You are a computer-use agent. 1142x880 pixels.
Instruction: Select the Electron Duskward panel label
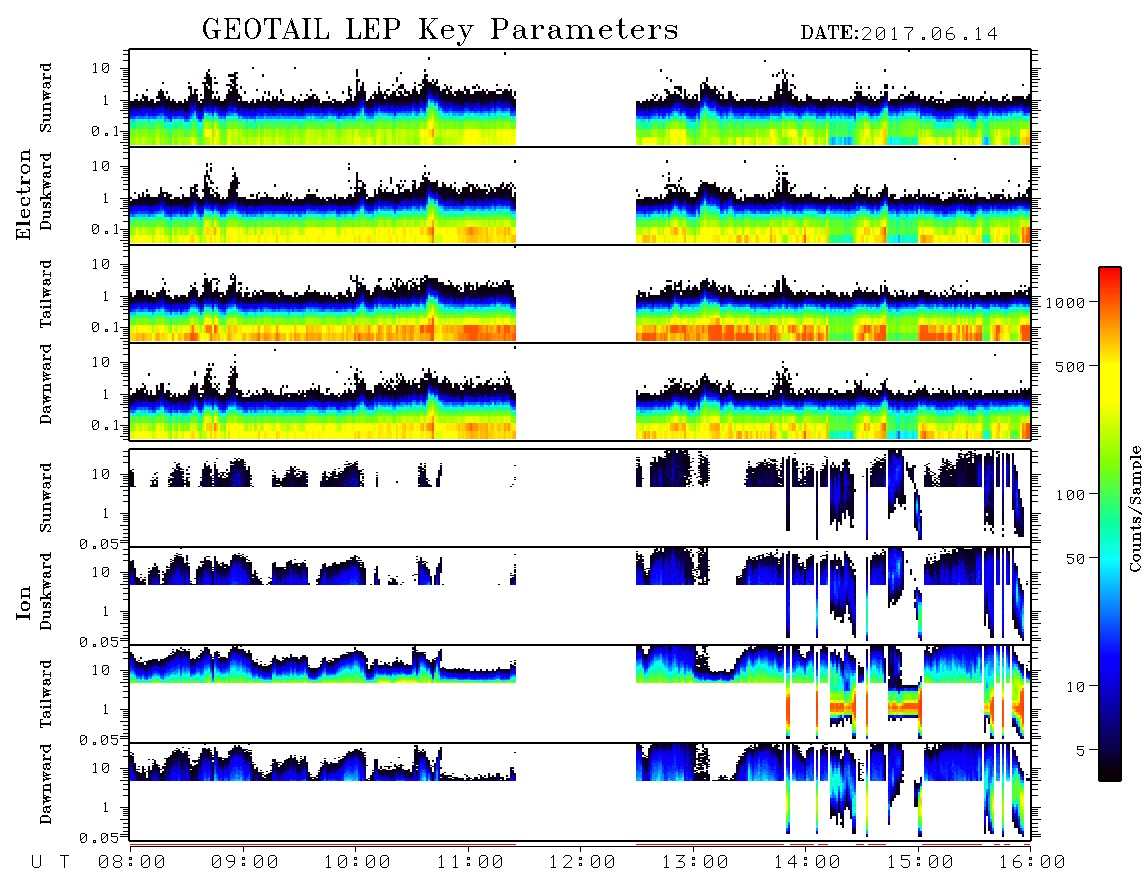[46, 191]
